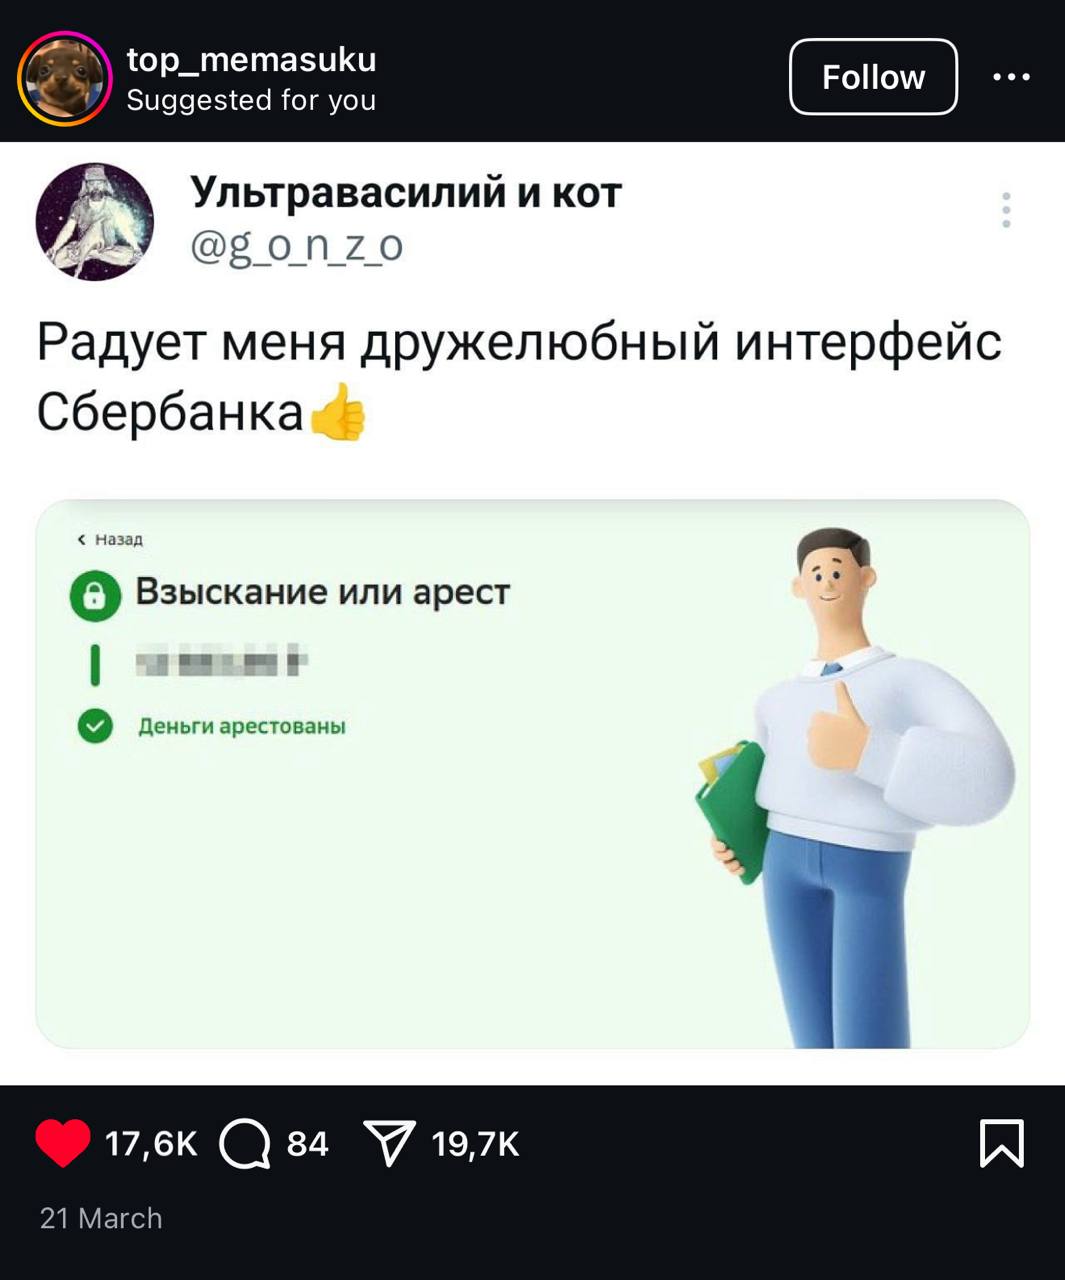The height and width of the screenshot is (1280, 1065).
Task: Tap the thumbs-up emoji in tweet
Action: [x=339, y=411]
